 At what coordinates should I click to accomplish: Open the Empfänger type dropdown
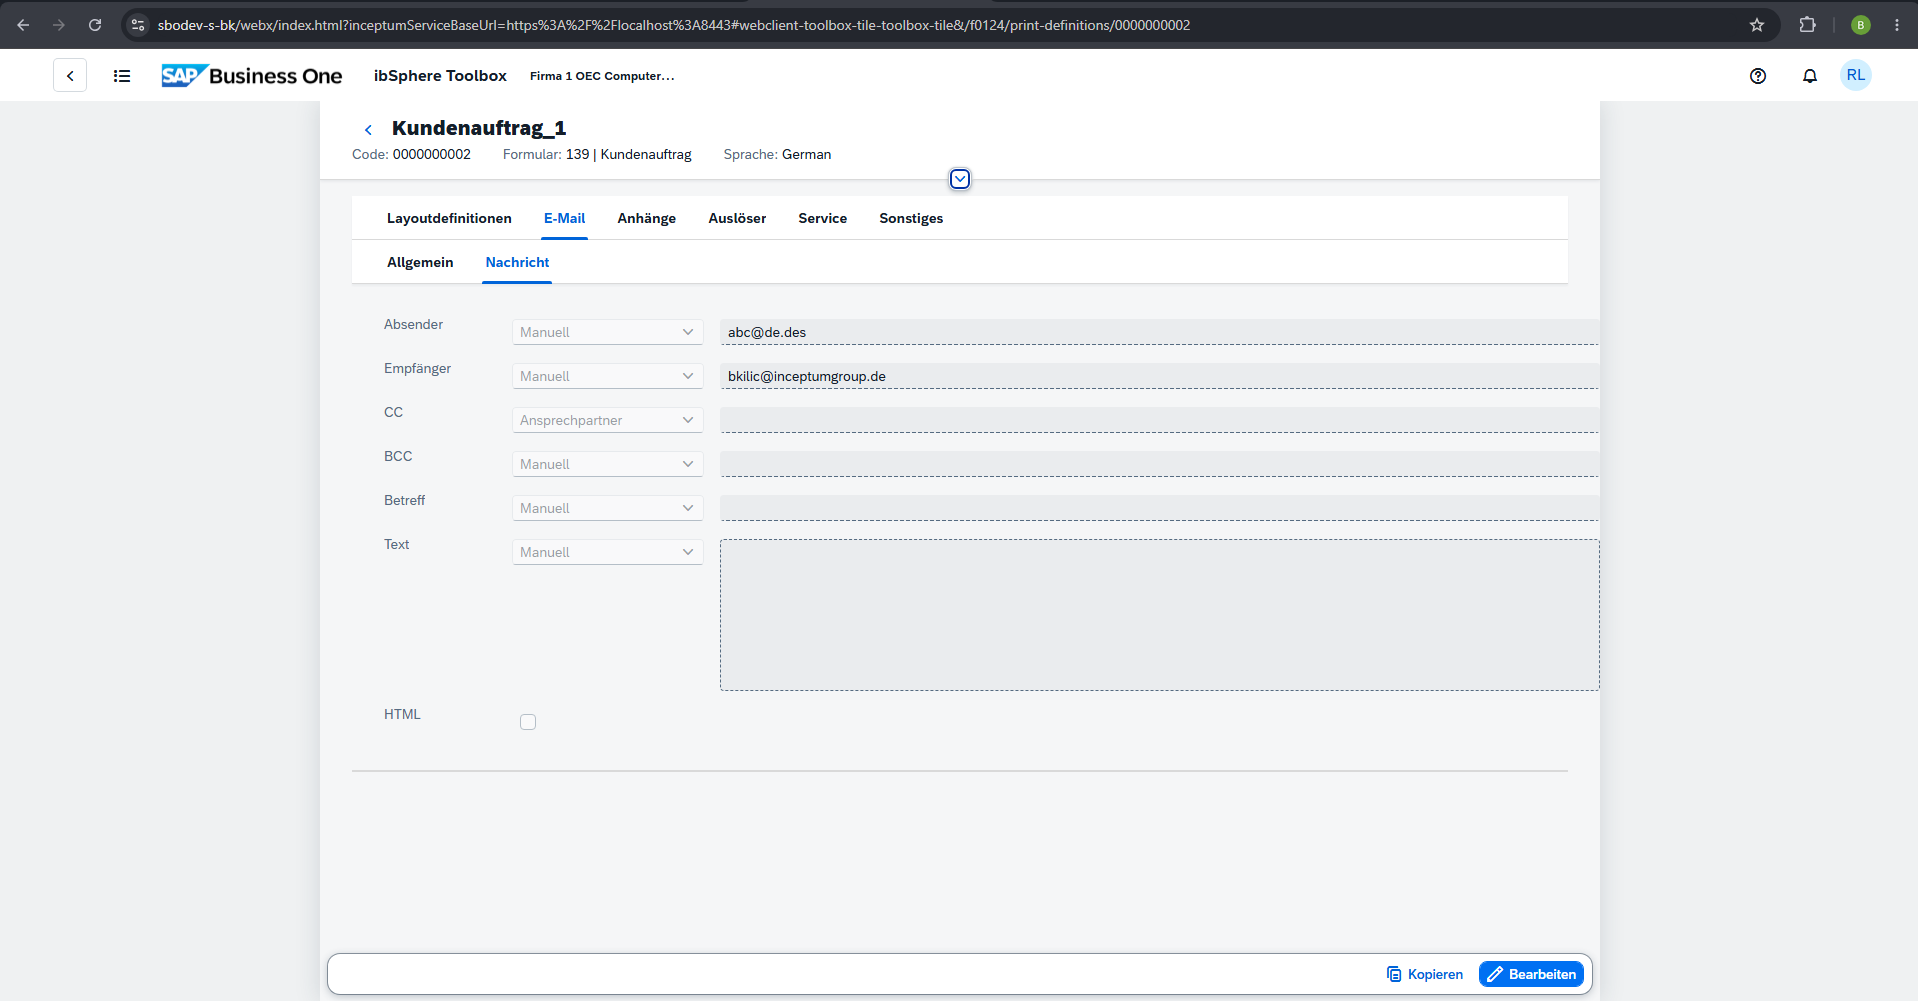point(608,376)
